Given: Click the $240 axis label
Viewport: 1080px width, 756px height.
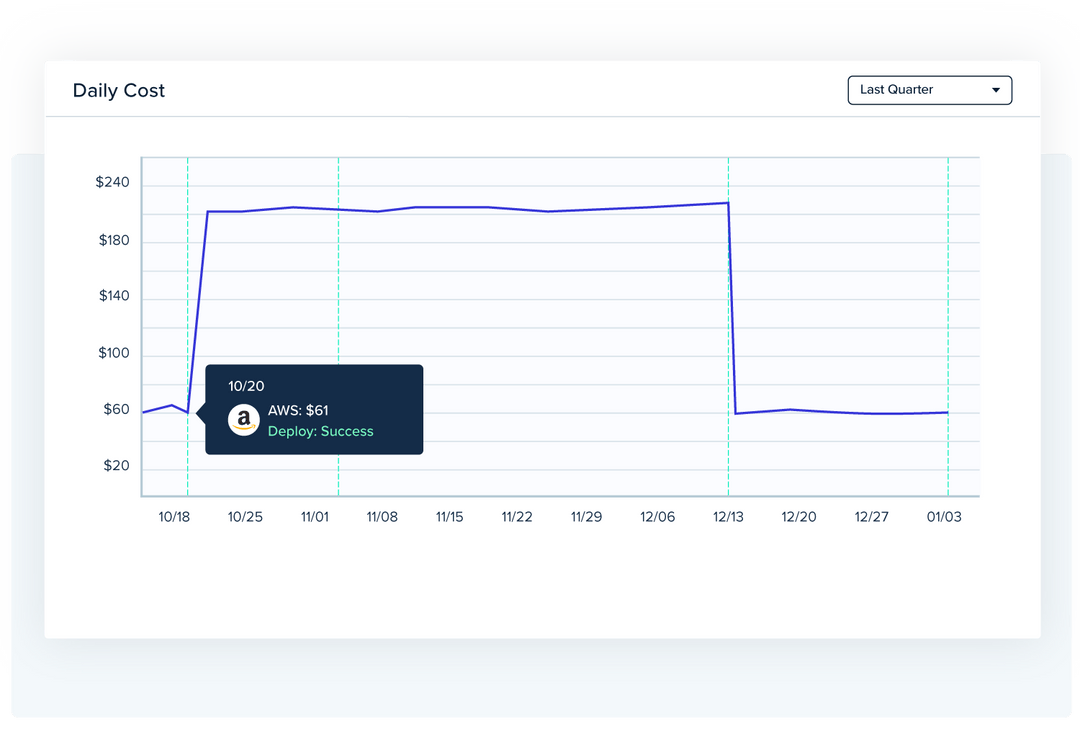Looking at the screenshot, I should 115,182.
